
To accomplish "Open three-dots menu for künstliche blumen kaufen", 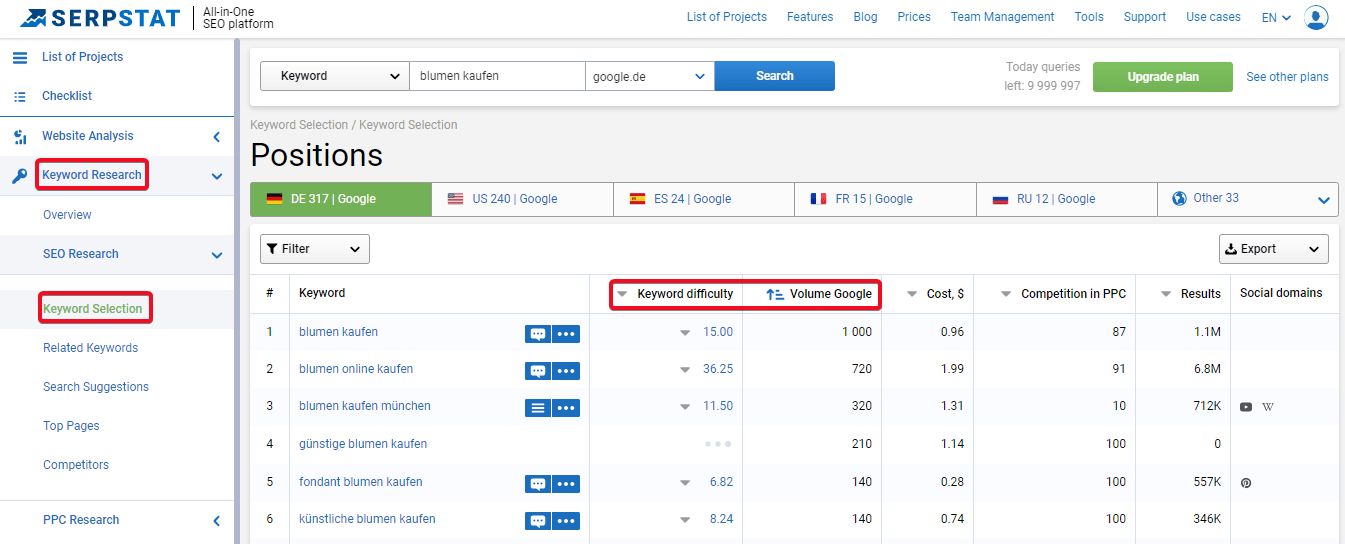I will pos(566,520).
